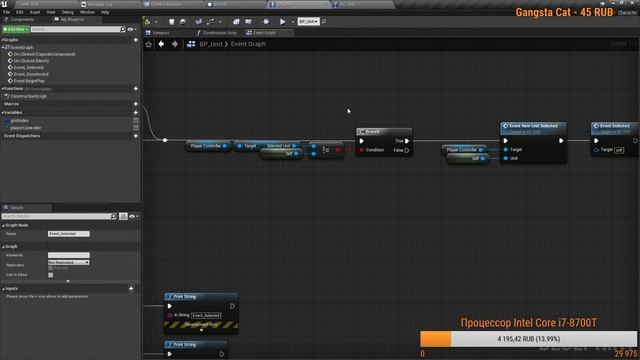The height and width of the screenshot is (360, 640).
Task: Switch to the Components tab
Action: click(22, 19)
